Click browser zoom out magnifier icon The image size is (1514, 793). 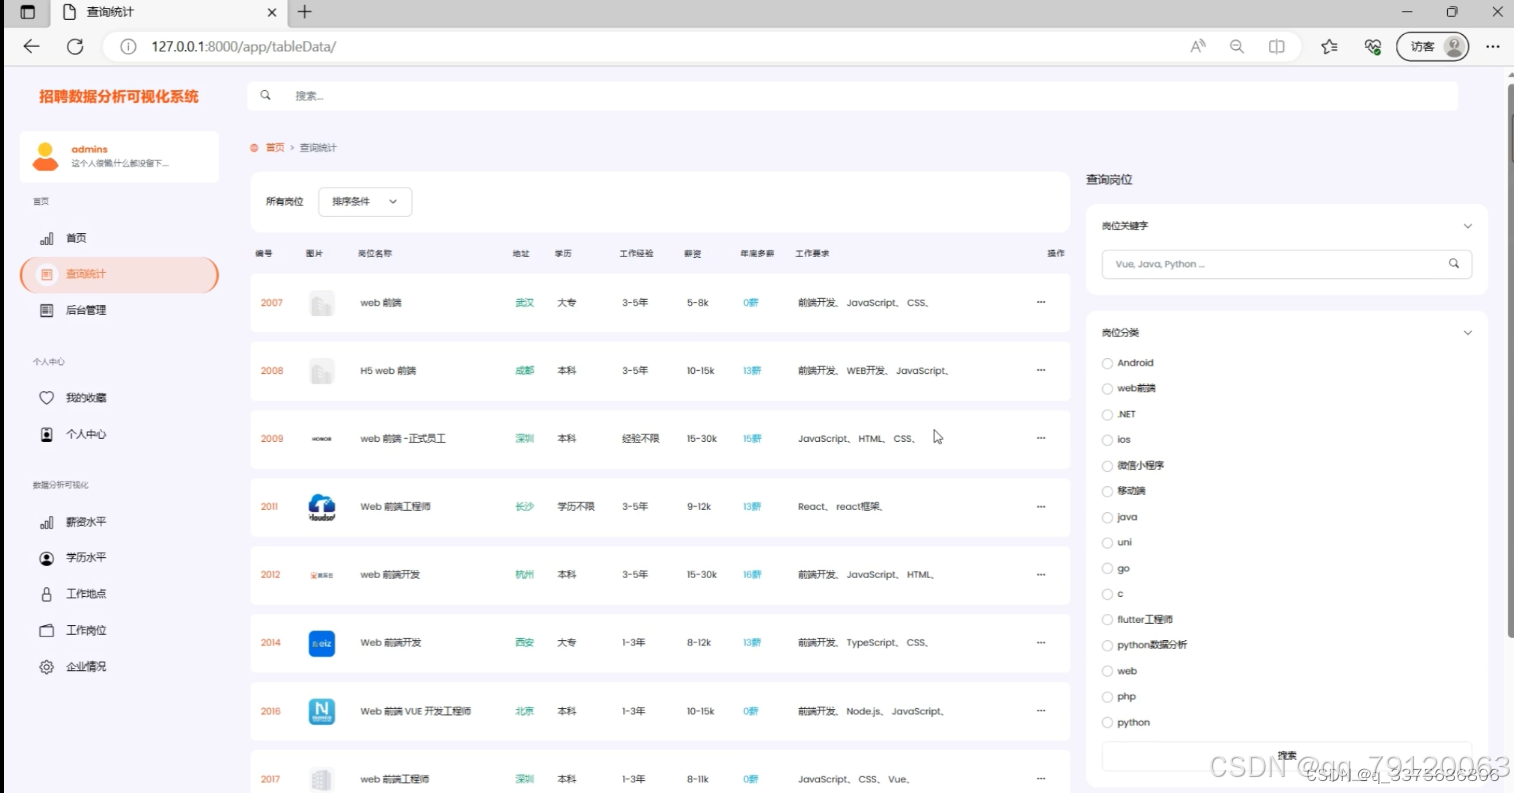(1237, 46)
